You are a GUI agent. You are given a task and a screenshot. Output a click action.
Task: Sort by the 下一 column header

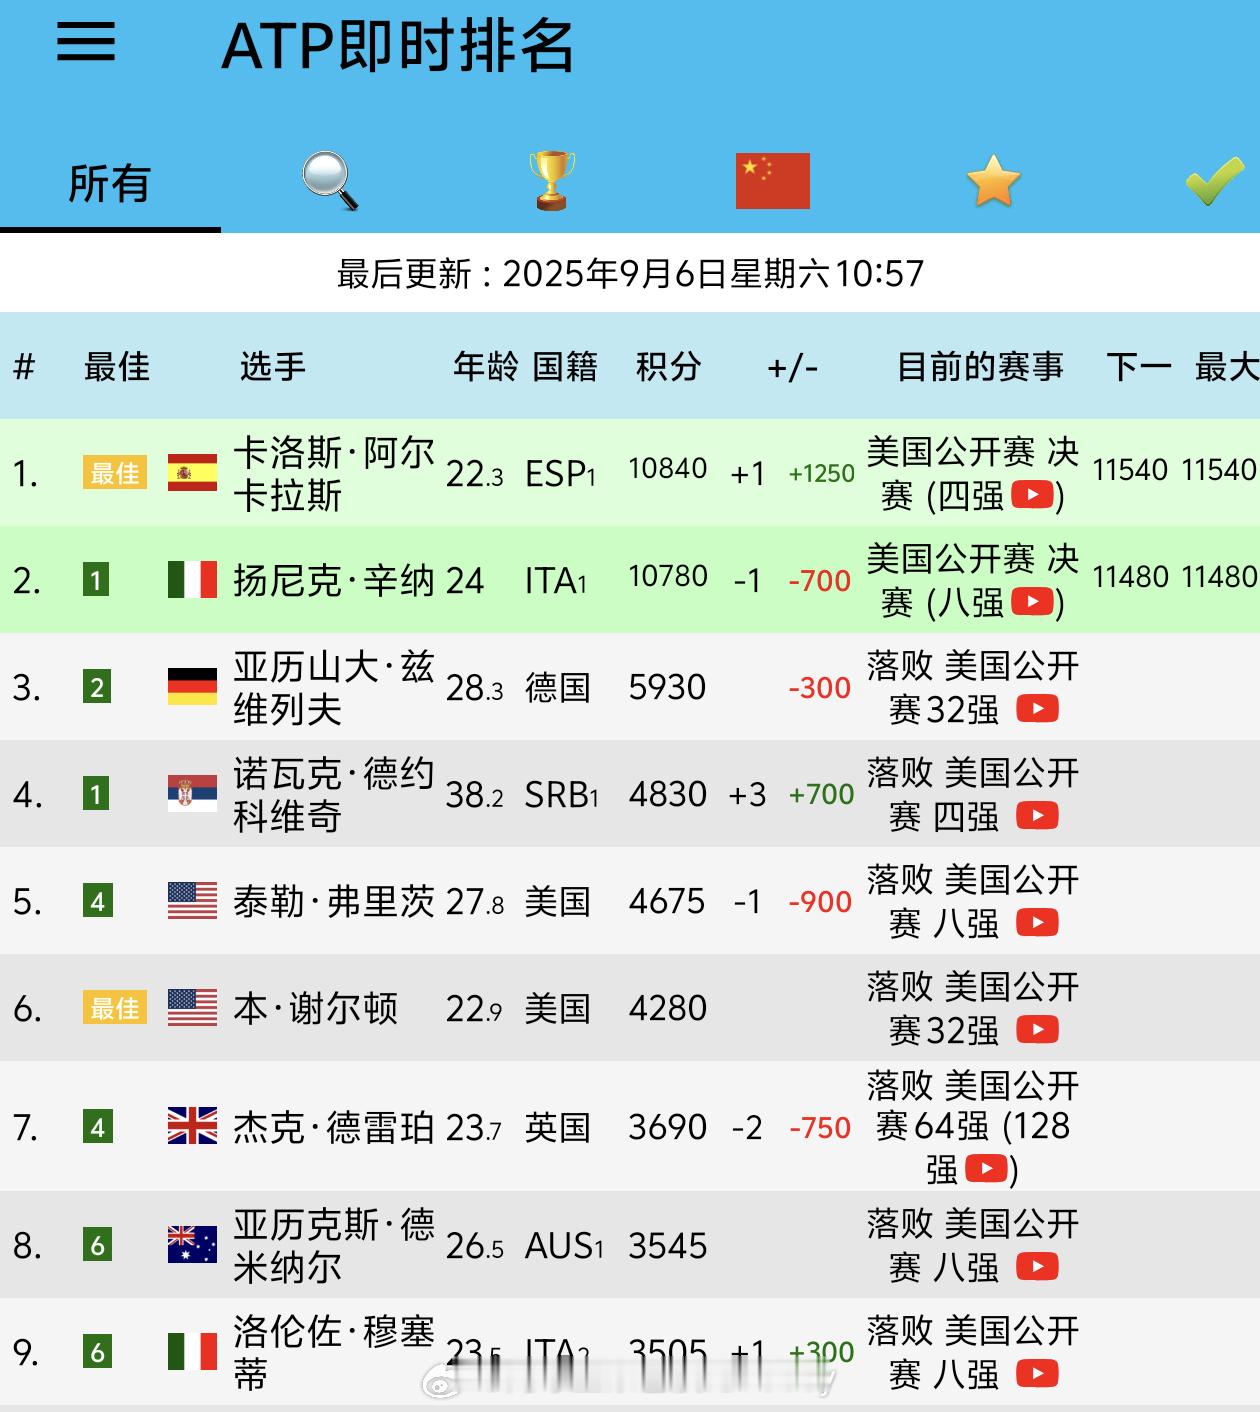1139,367
